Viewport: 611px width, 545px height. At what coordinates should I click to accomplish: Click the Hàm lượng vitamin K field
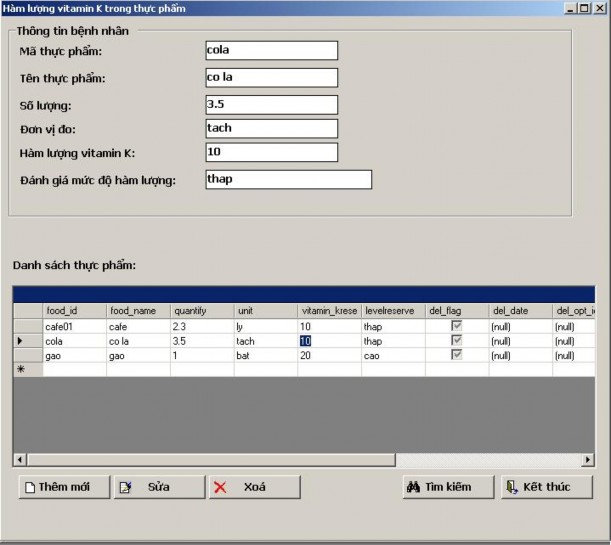[271, 152]
